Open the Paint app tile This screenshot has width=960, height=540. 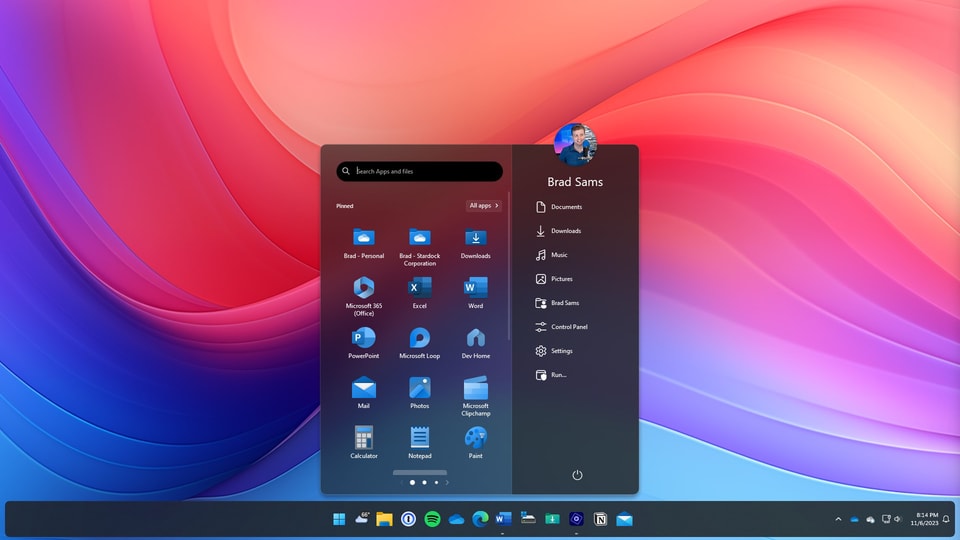pos(476,443)
